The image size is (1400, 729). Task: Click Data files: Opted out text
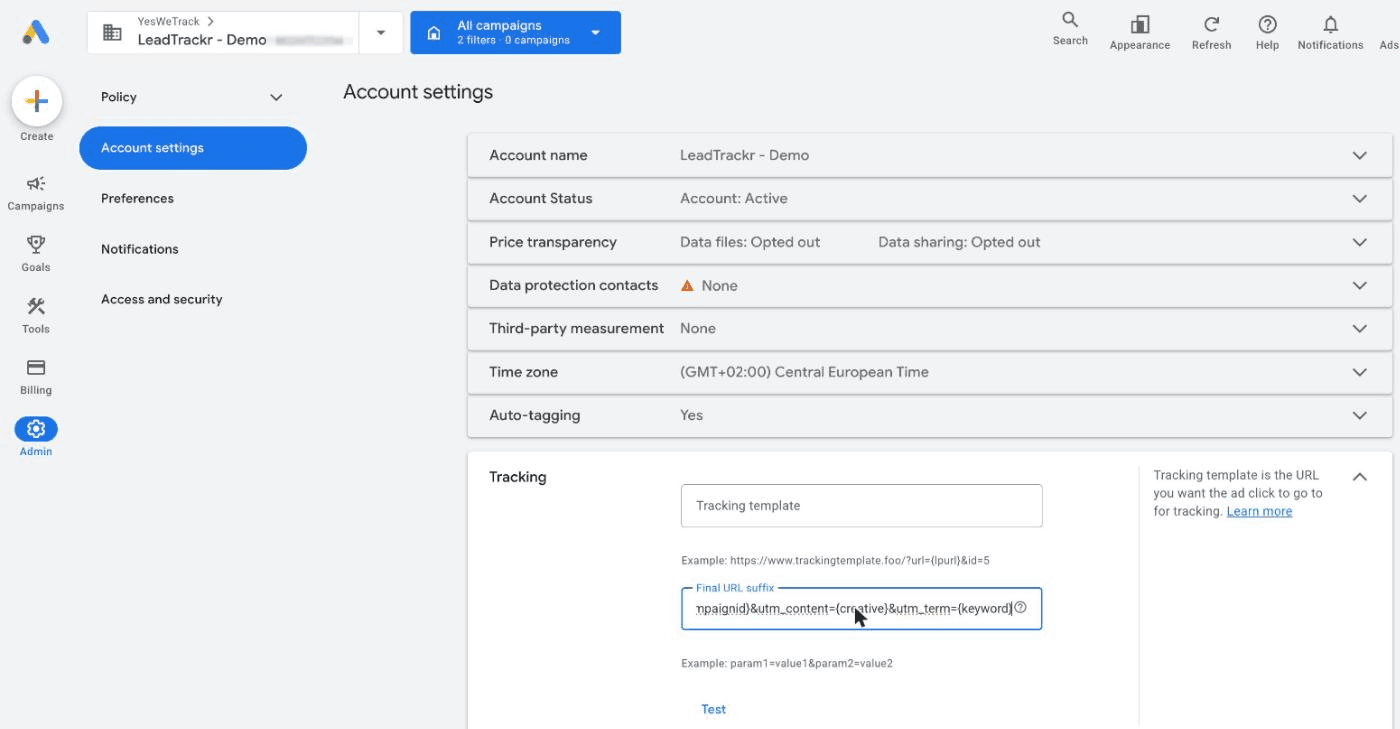750,242
